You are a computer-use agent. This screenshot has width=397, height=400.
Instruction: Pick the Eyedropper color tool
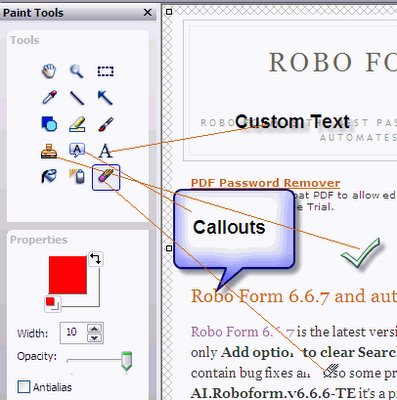(49, 97)
